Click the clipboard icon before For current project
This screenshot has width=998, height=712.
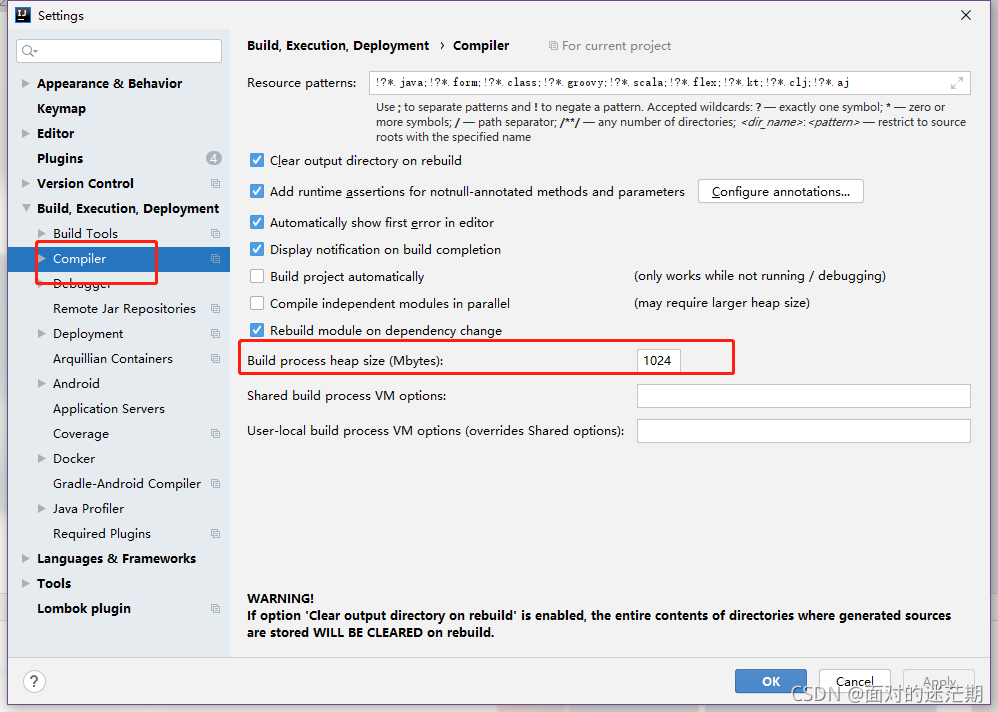coord(551,45)
